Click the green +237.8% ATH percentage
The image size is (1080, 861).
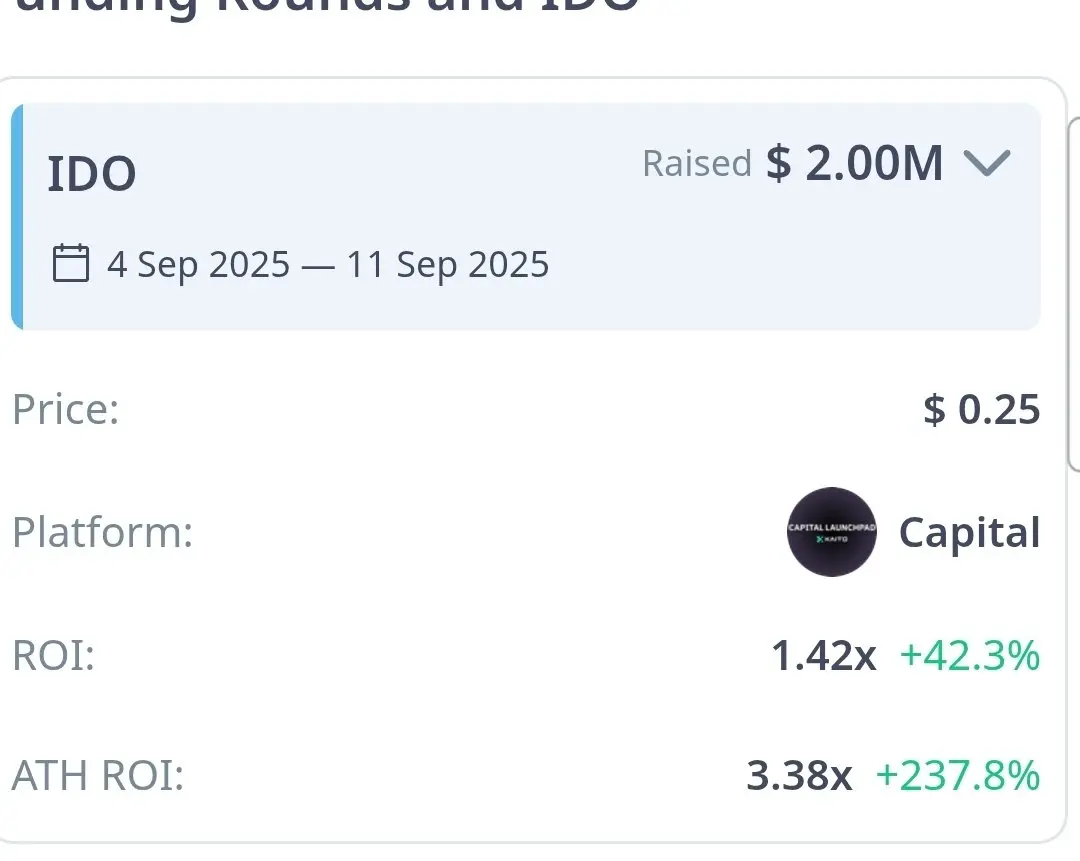click(x=957, y=776)
